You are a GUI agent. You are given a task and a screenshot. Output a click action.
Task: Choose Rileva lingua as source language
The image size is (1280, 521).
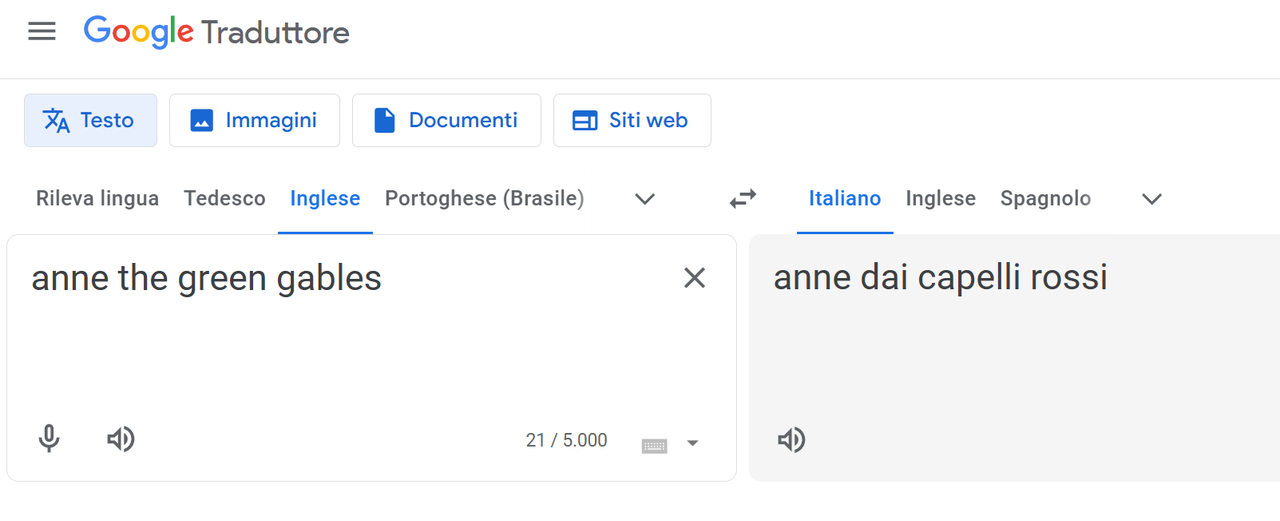(97, 199)
